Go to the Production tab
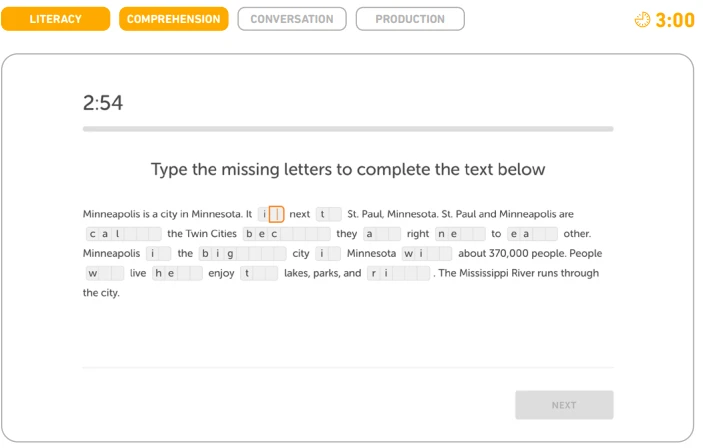The height and width of the screenshot is (448, 703). pos(410,19)
